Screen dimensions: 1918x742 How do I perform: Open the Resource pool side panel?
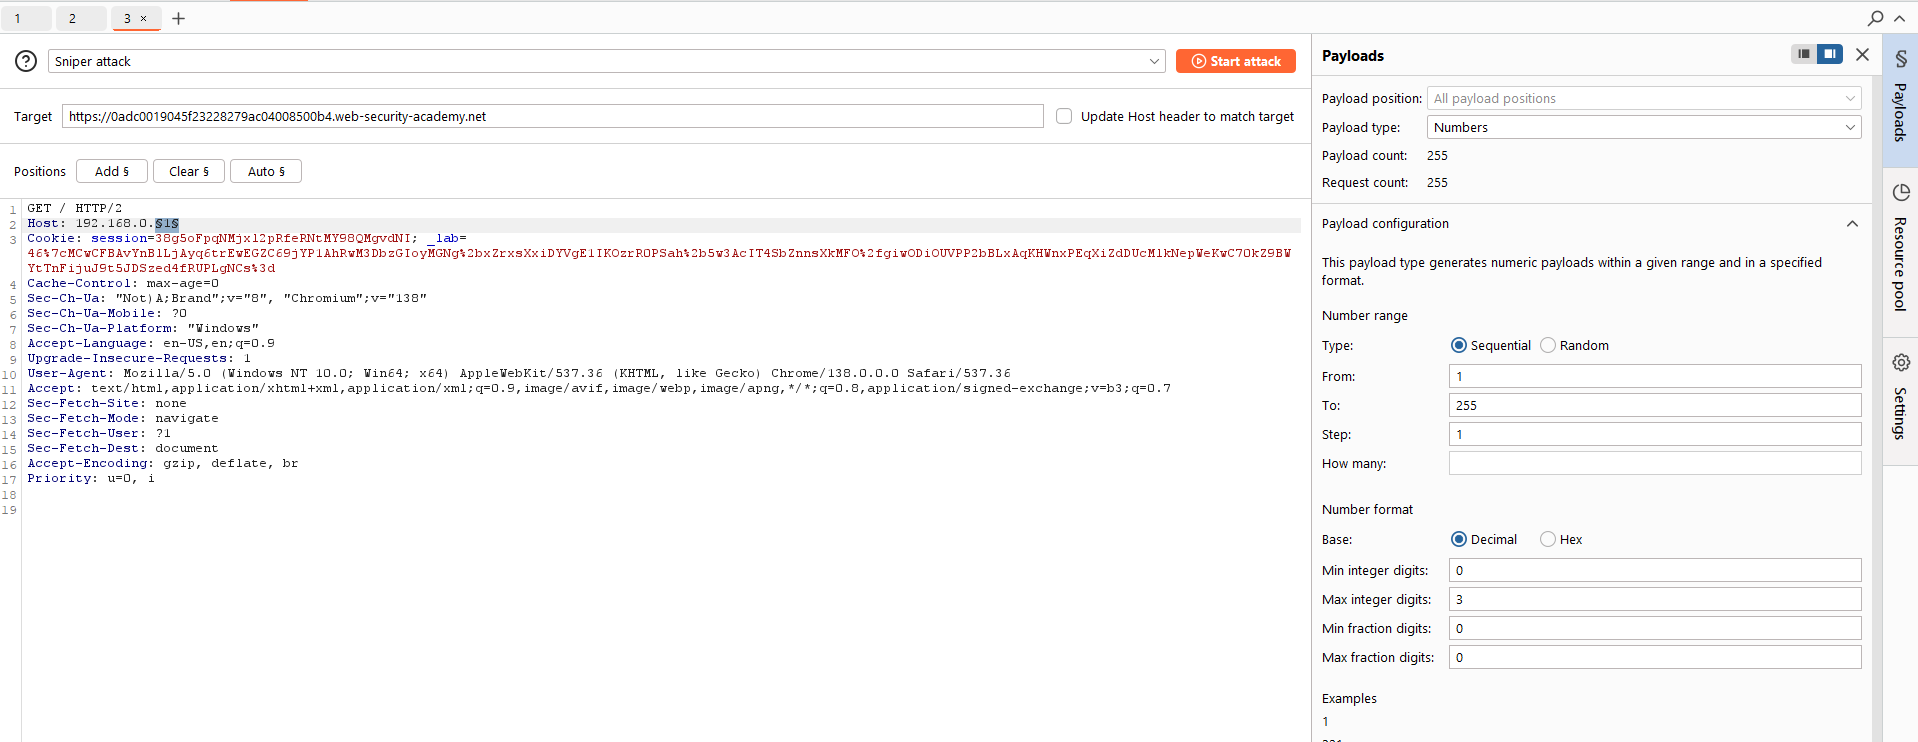(x=1900, y=248)
